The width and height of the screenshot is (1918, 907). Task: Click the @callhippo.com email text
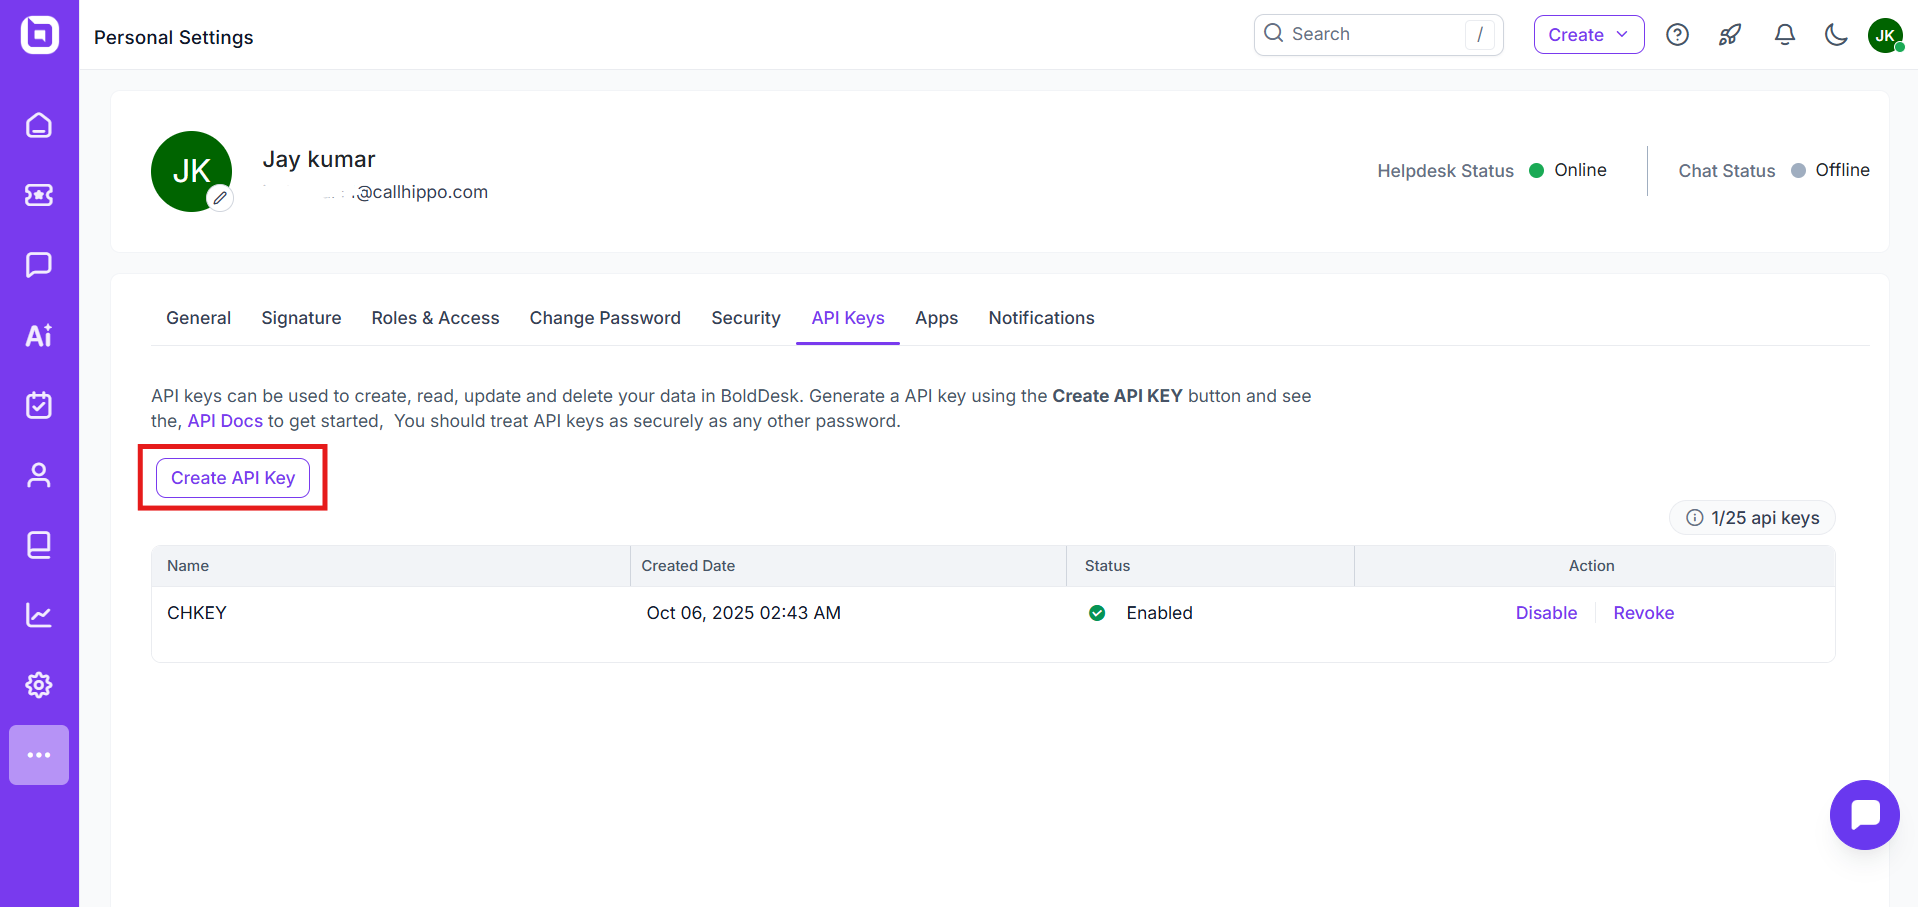422,192
